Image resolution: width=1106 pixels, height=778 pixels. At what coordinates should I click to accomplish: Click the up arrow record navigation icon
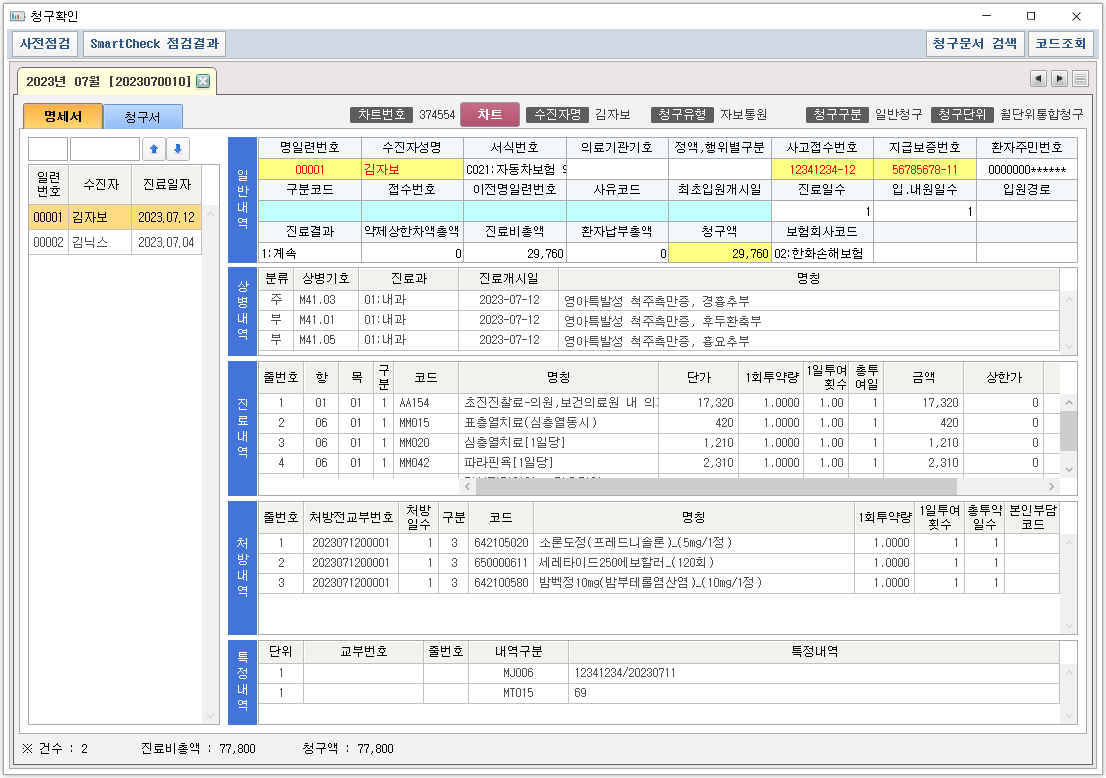point(153,150)
